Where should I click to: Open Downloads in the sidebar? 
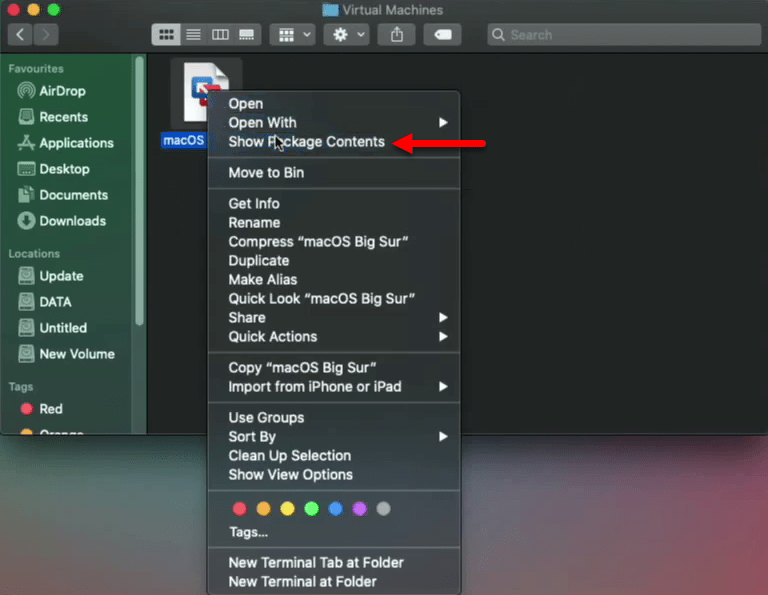pyautogui.click(x=61, y=221)
